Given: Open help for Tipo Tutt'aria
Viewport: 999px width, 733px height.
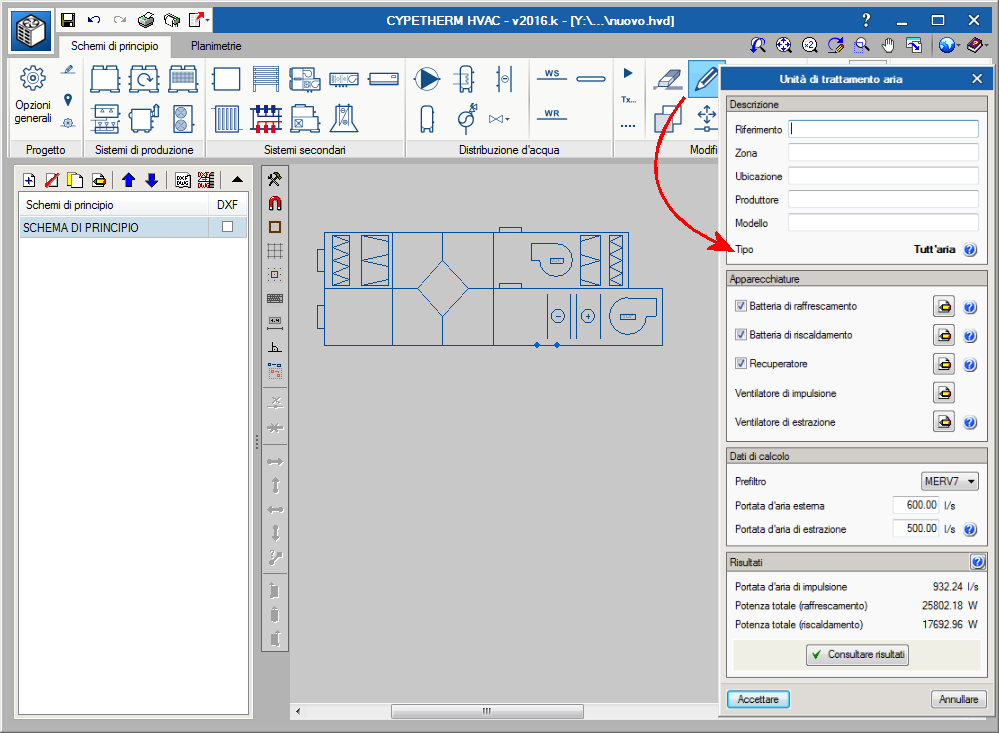Looking at the screenshot, I should pyautogui.click(x=970, y=250).
